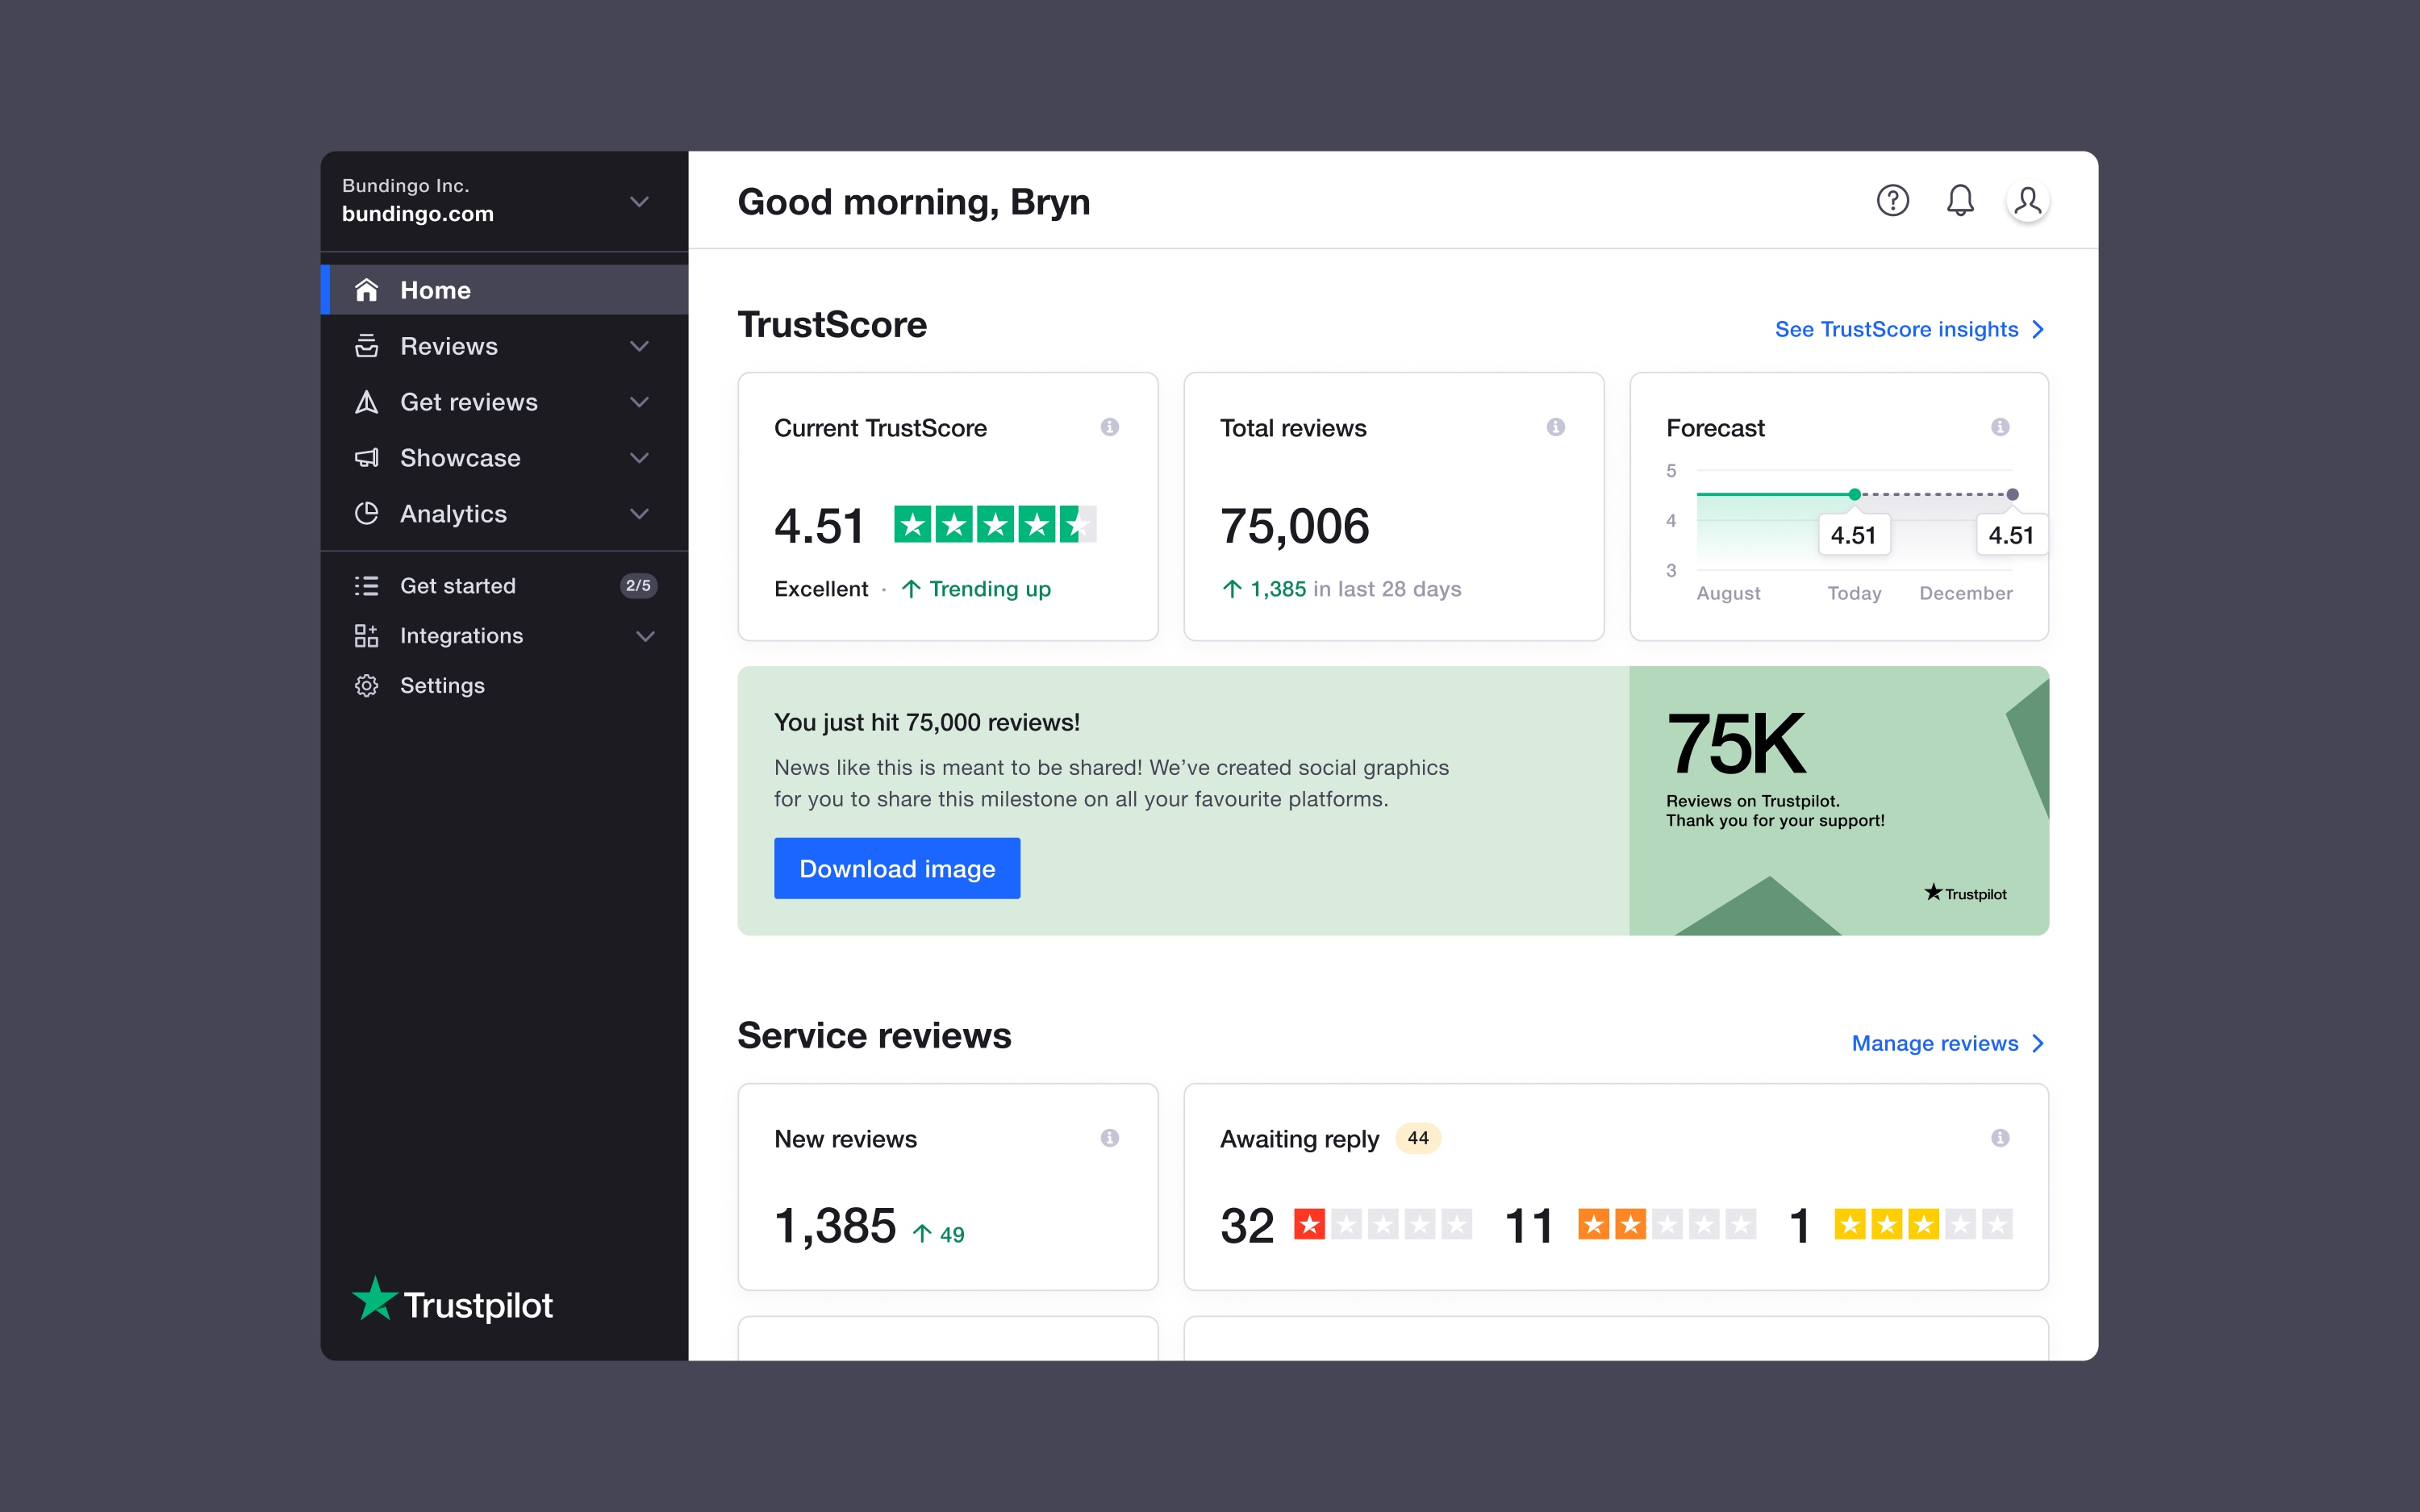The width and height of the screenshot is (2420, 1512).
Task: Click the help question mark icon
Action: coord(1892,200)
